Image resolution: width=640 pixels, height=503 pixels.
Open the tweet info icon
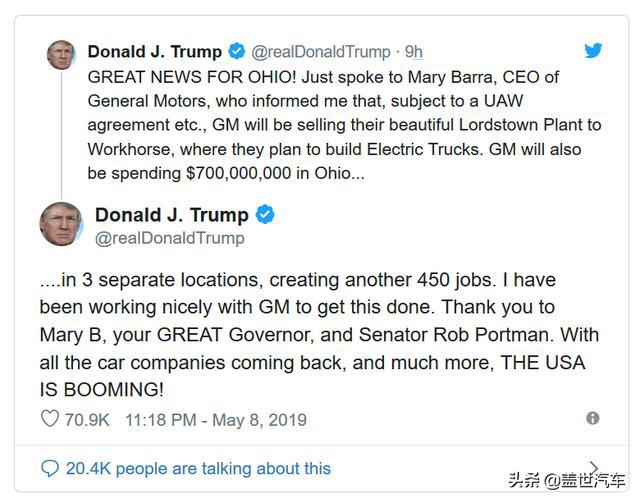click(593, 418)
